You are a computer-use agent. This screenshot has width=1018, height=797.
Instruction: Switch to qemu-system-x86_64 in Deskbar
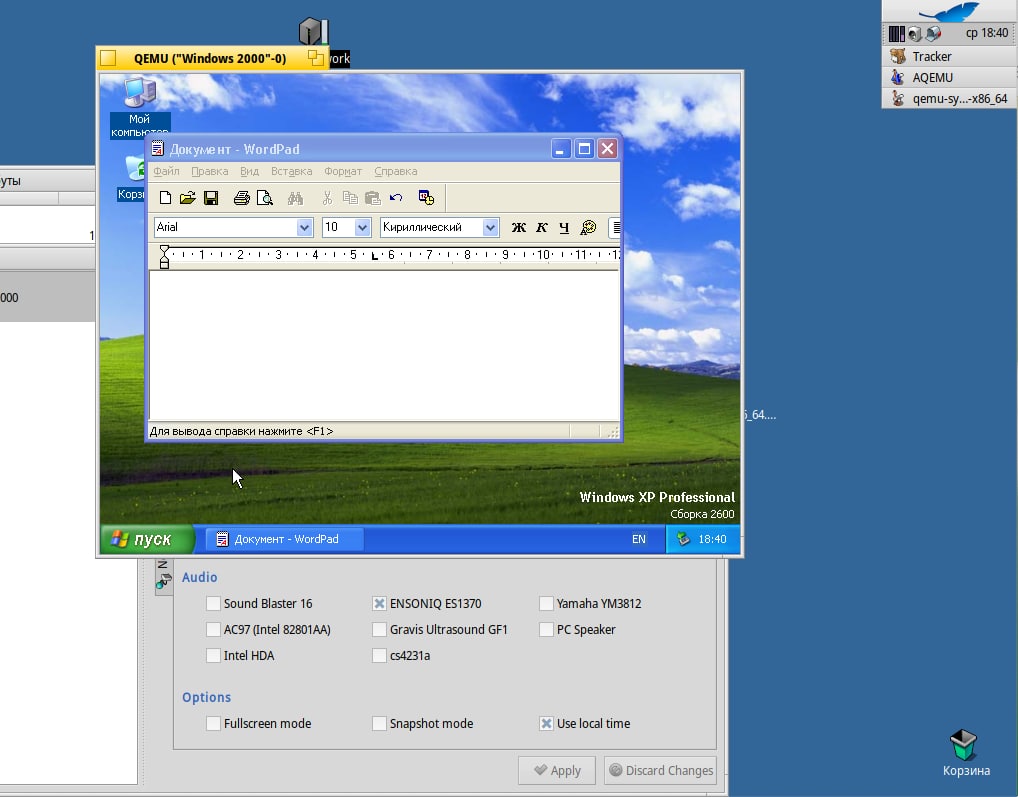(949, 99)
